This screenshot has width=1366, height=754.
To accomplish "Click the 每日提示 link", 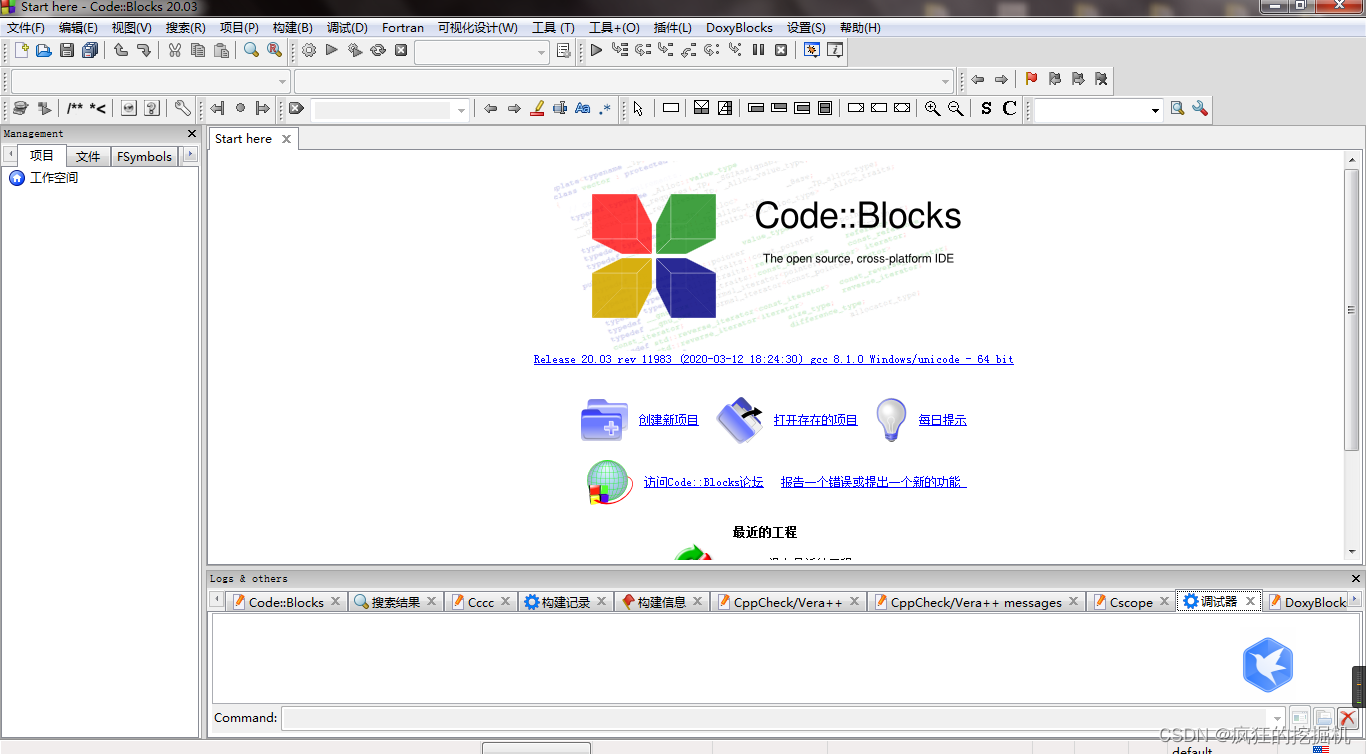I will 943,420.
